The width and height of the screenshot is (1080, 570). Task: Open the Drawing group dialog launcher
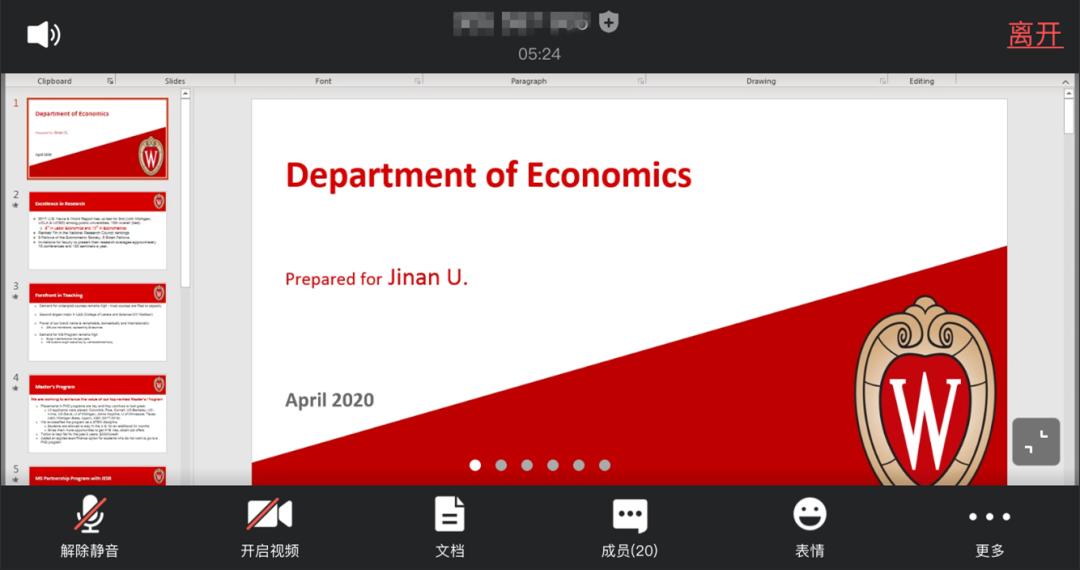click(883, 81)
